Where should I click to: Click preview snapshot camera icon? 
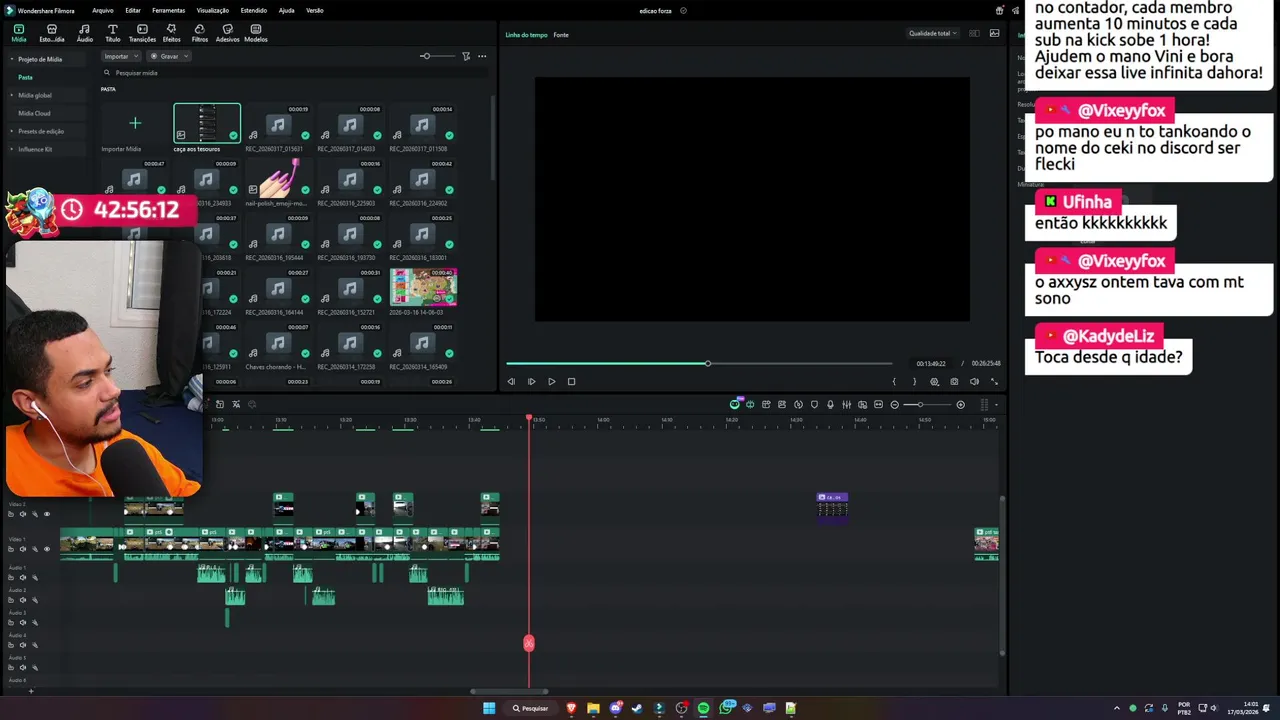point(954,381)
